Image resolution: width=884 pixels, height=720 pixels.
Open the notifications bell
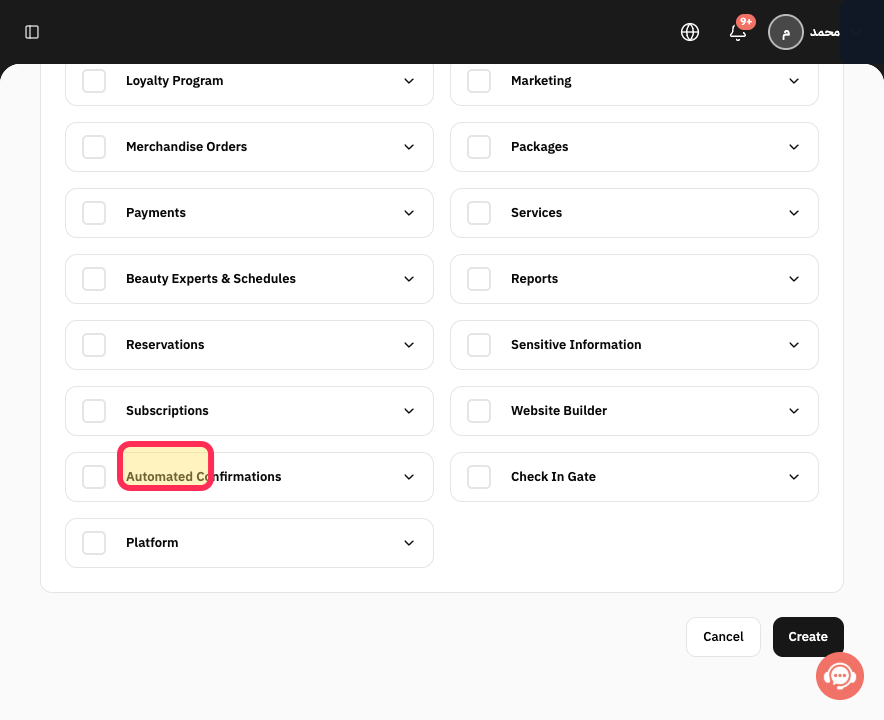pyautogui.click(x=738, y=32)
